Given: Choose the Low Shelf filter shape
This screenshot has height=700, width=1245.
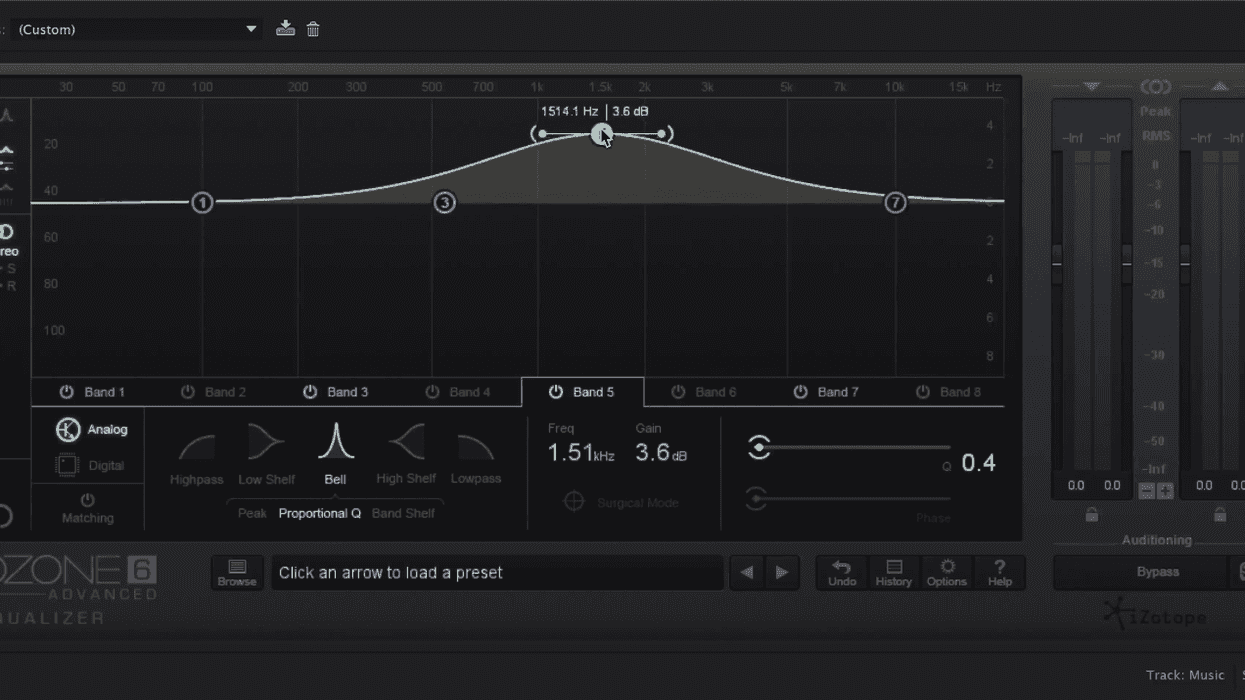Looking at the screenshot, I should (x=266, y=457).
